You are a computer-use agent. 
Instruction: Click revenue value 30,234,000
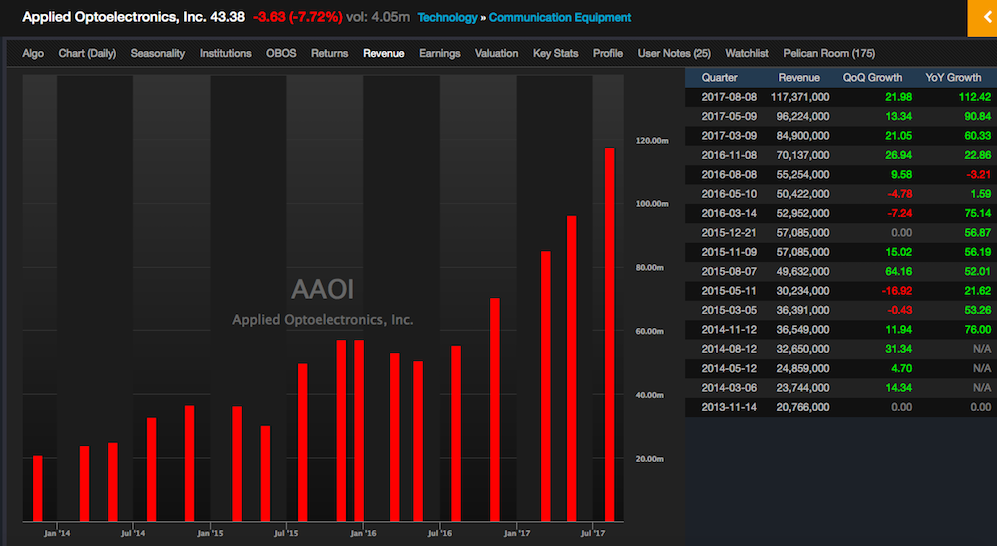(802, 291)
